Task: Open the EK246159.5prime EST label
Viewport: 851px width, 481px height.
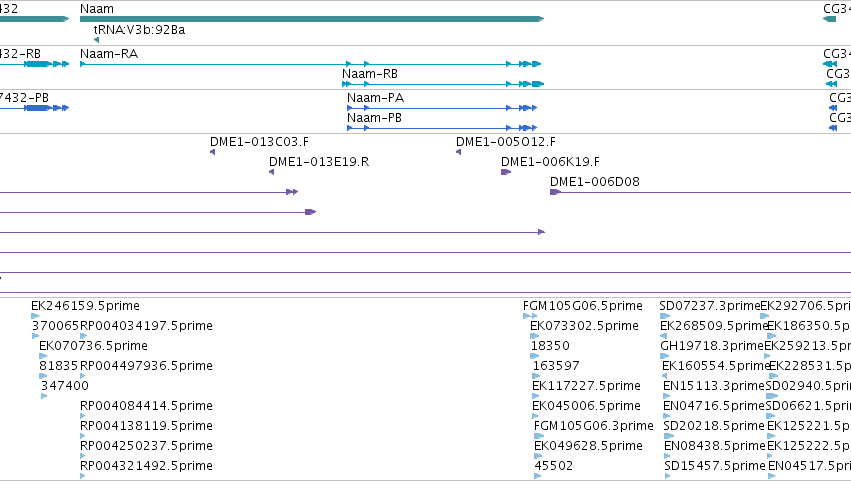Action: click(85, 306)
